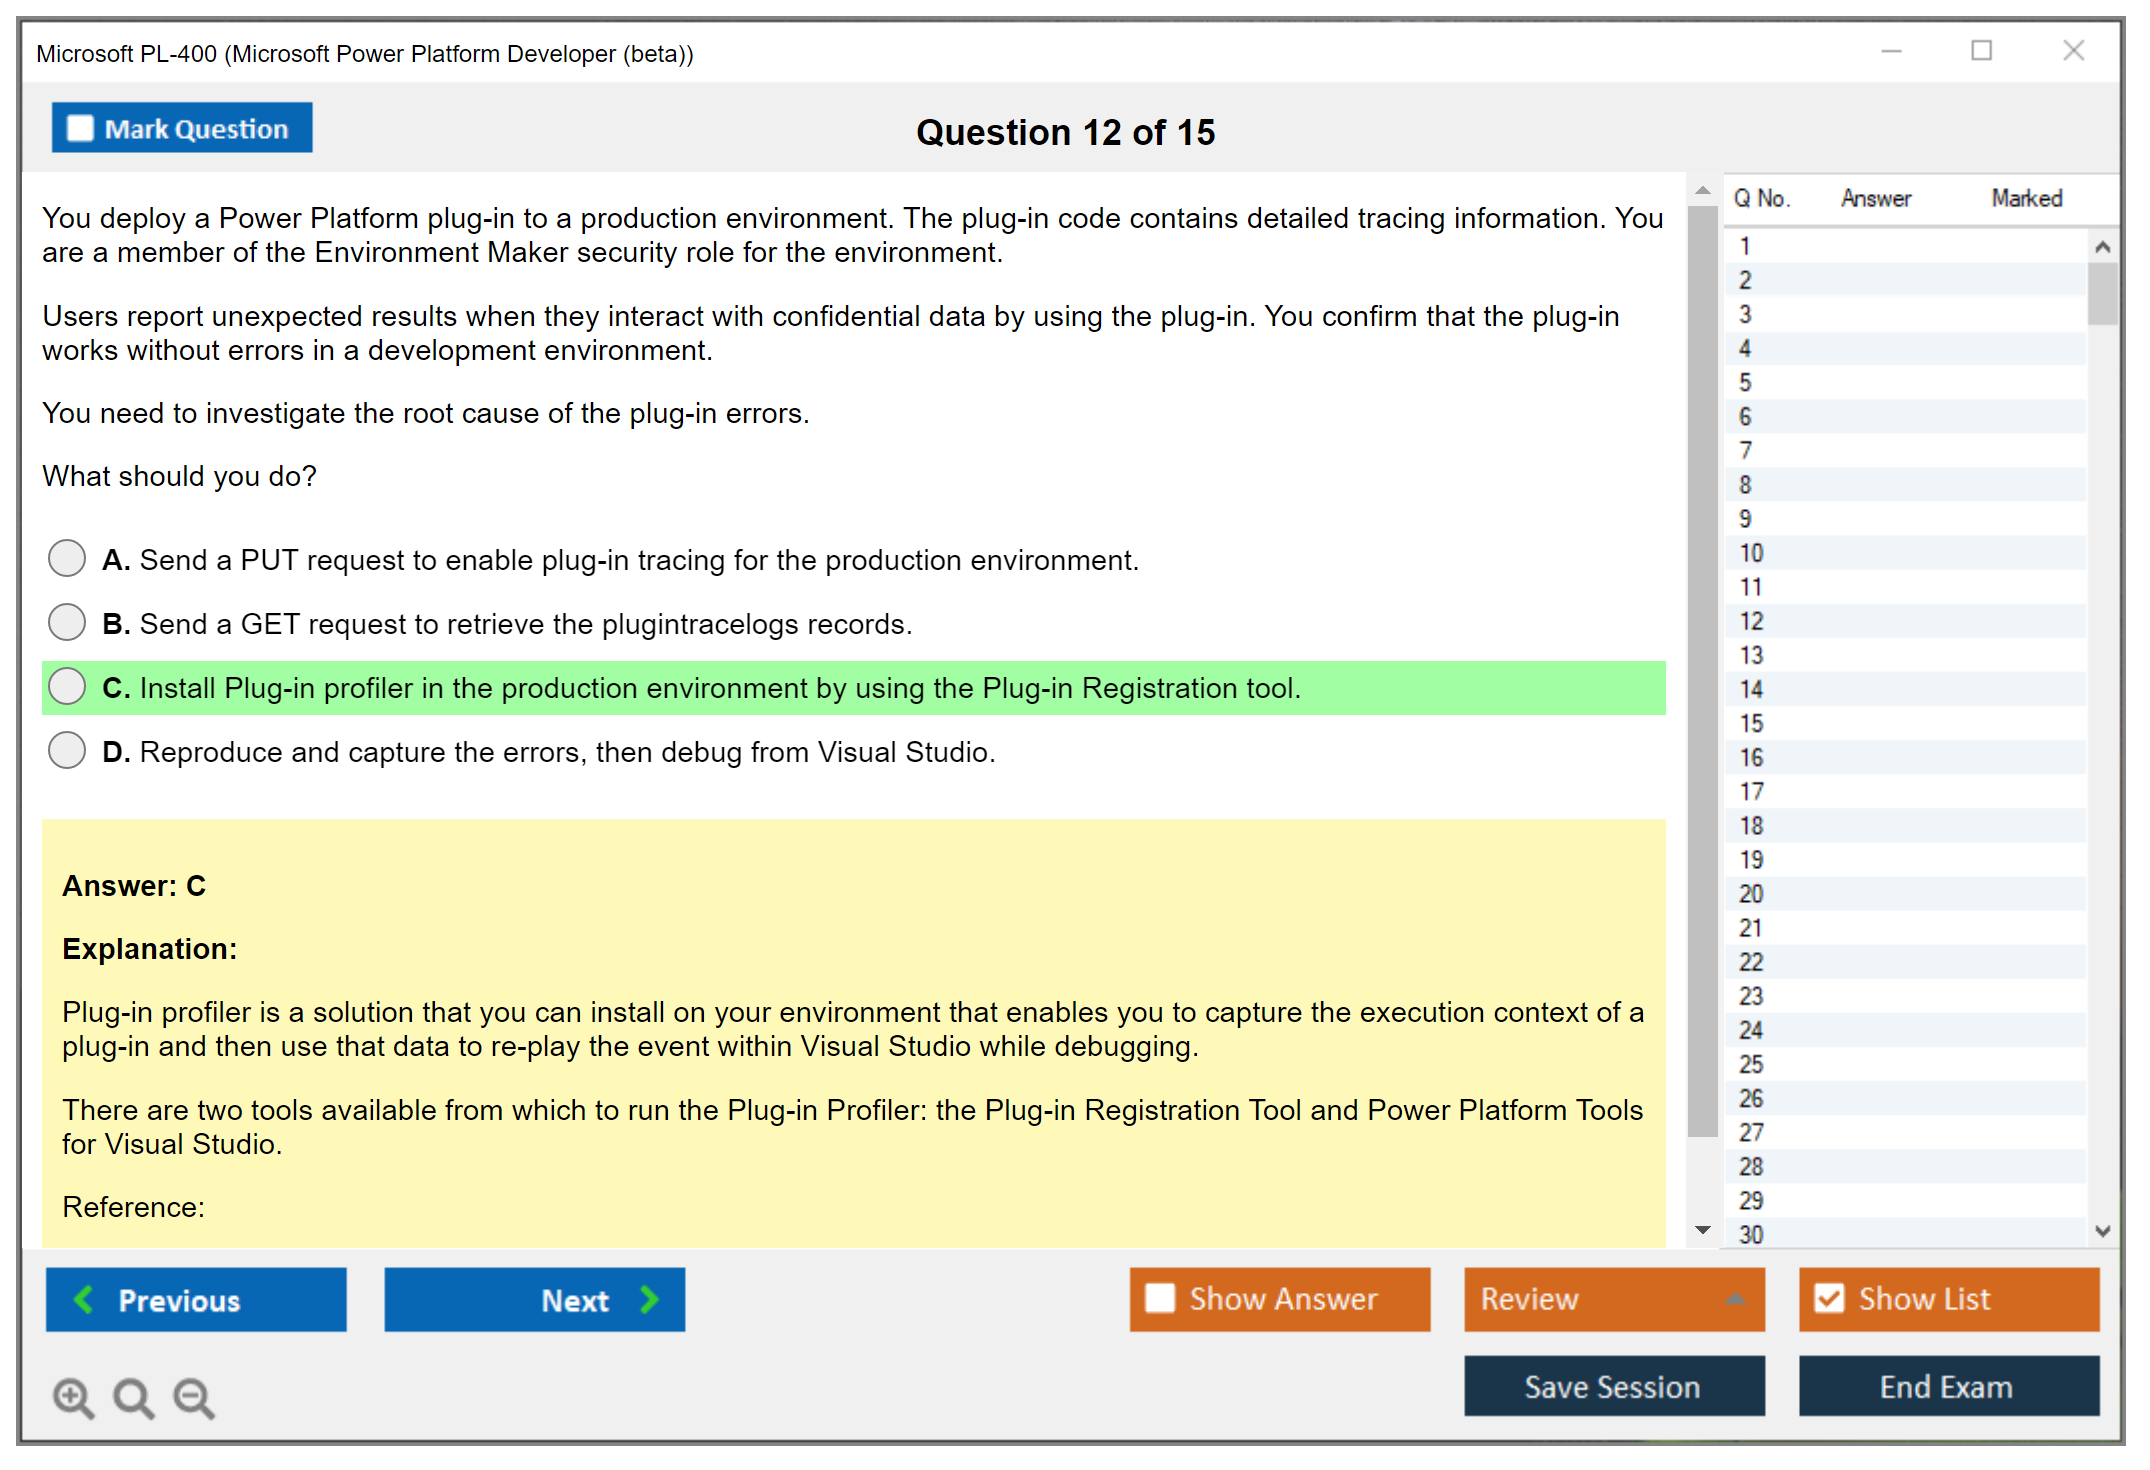
Task: Click the End Exam button
Action: click(1948, 1386)
